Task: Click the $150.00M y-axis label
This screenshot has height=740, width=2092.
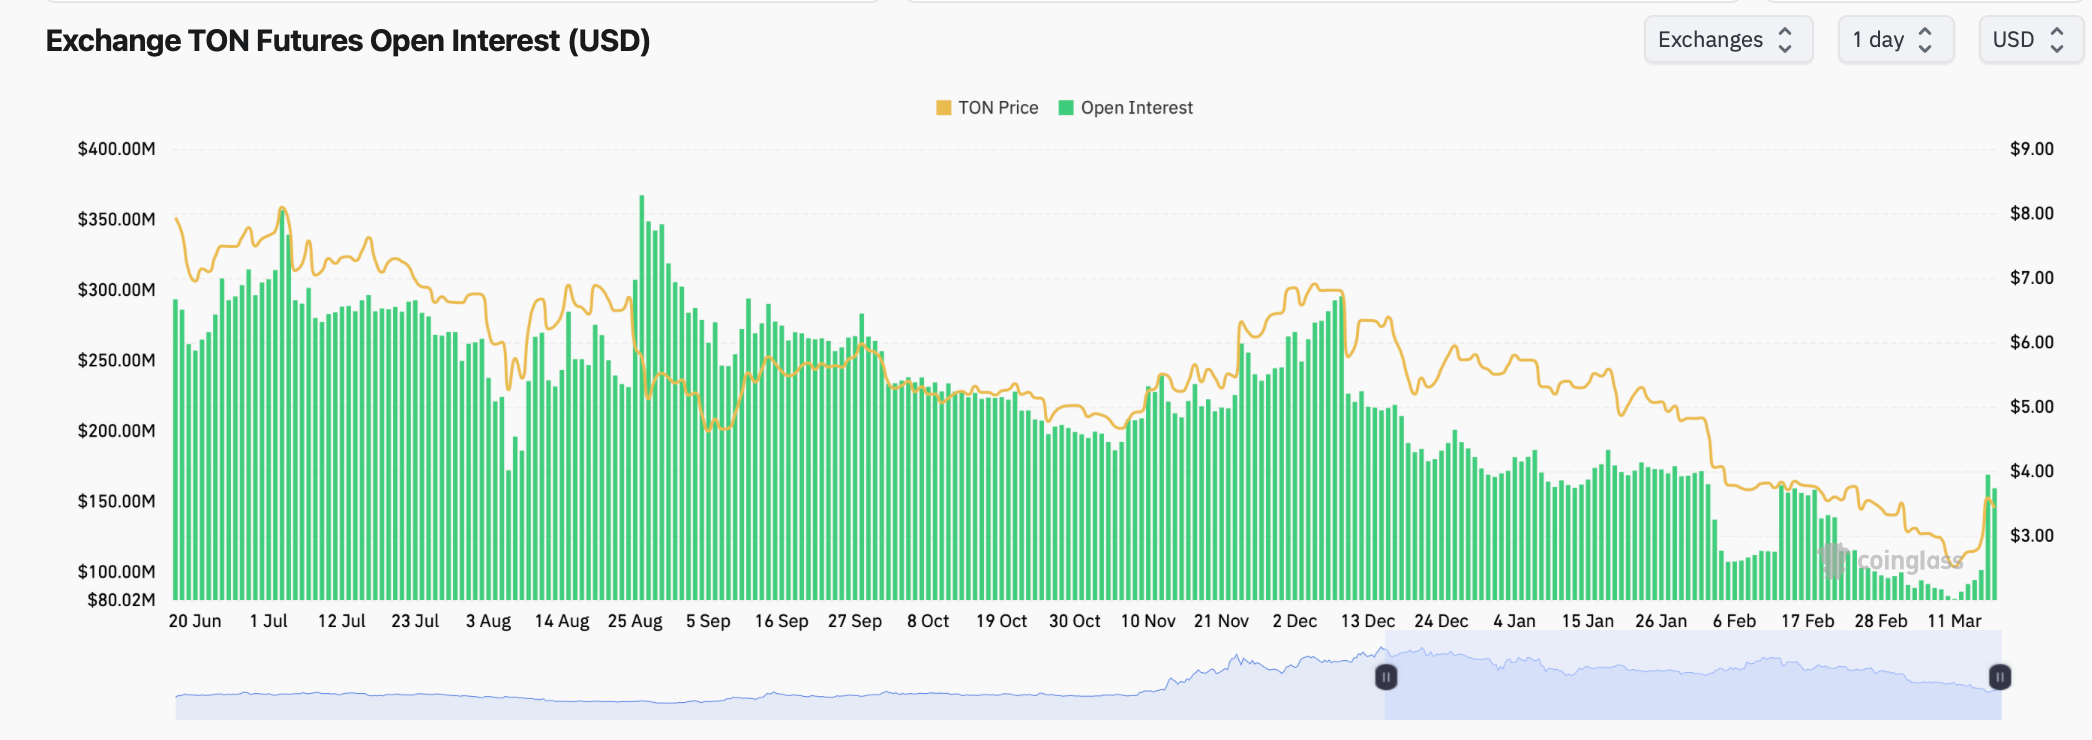Action: [117, 501]
